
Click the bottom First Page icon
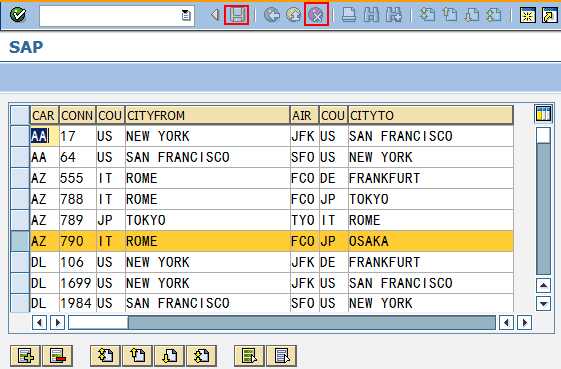click(x=105, y=356)
